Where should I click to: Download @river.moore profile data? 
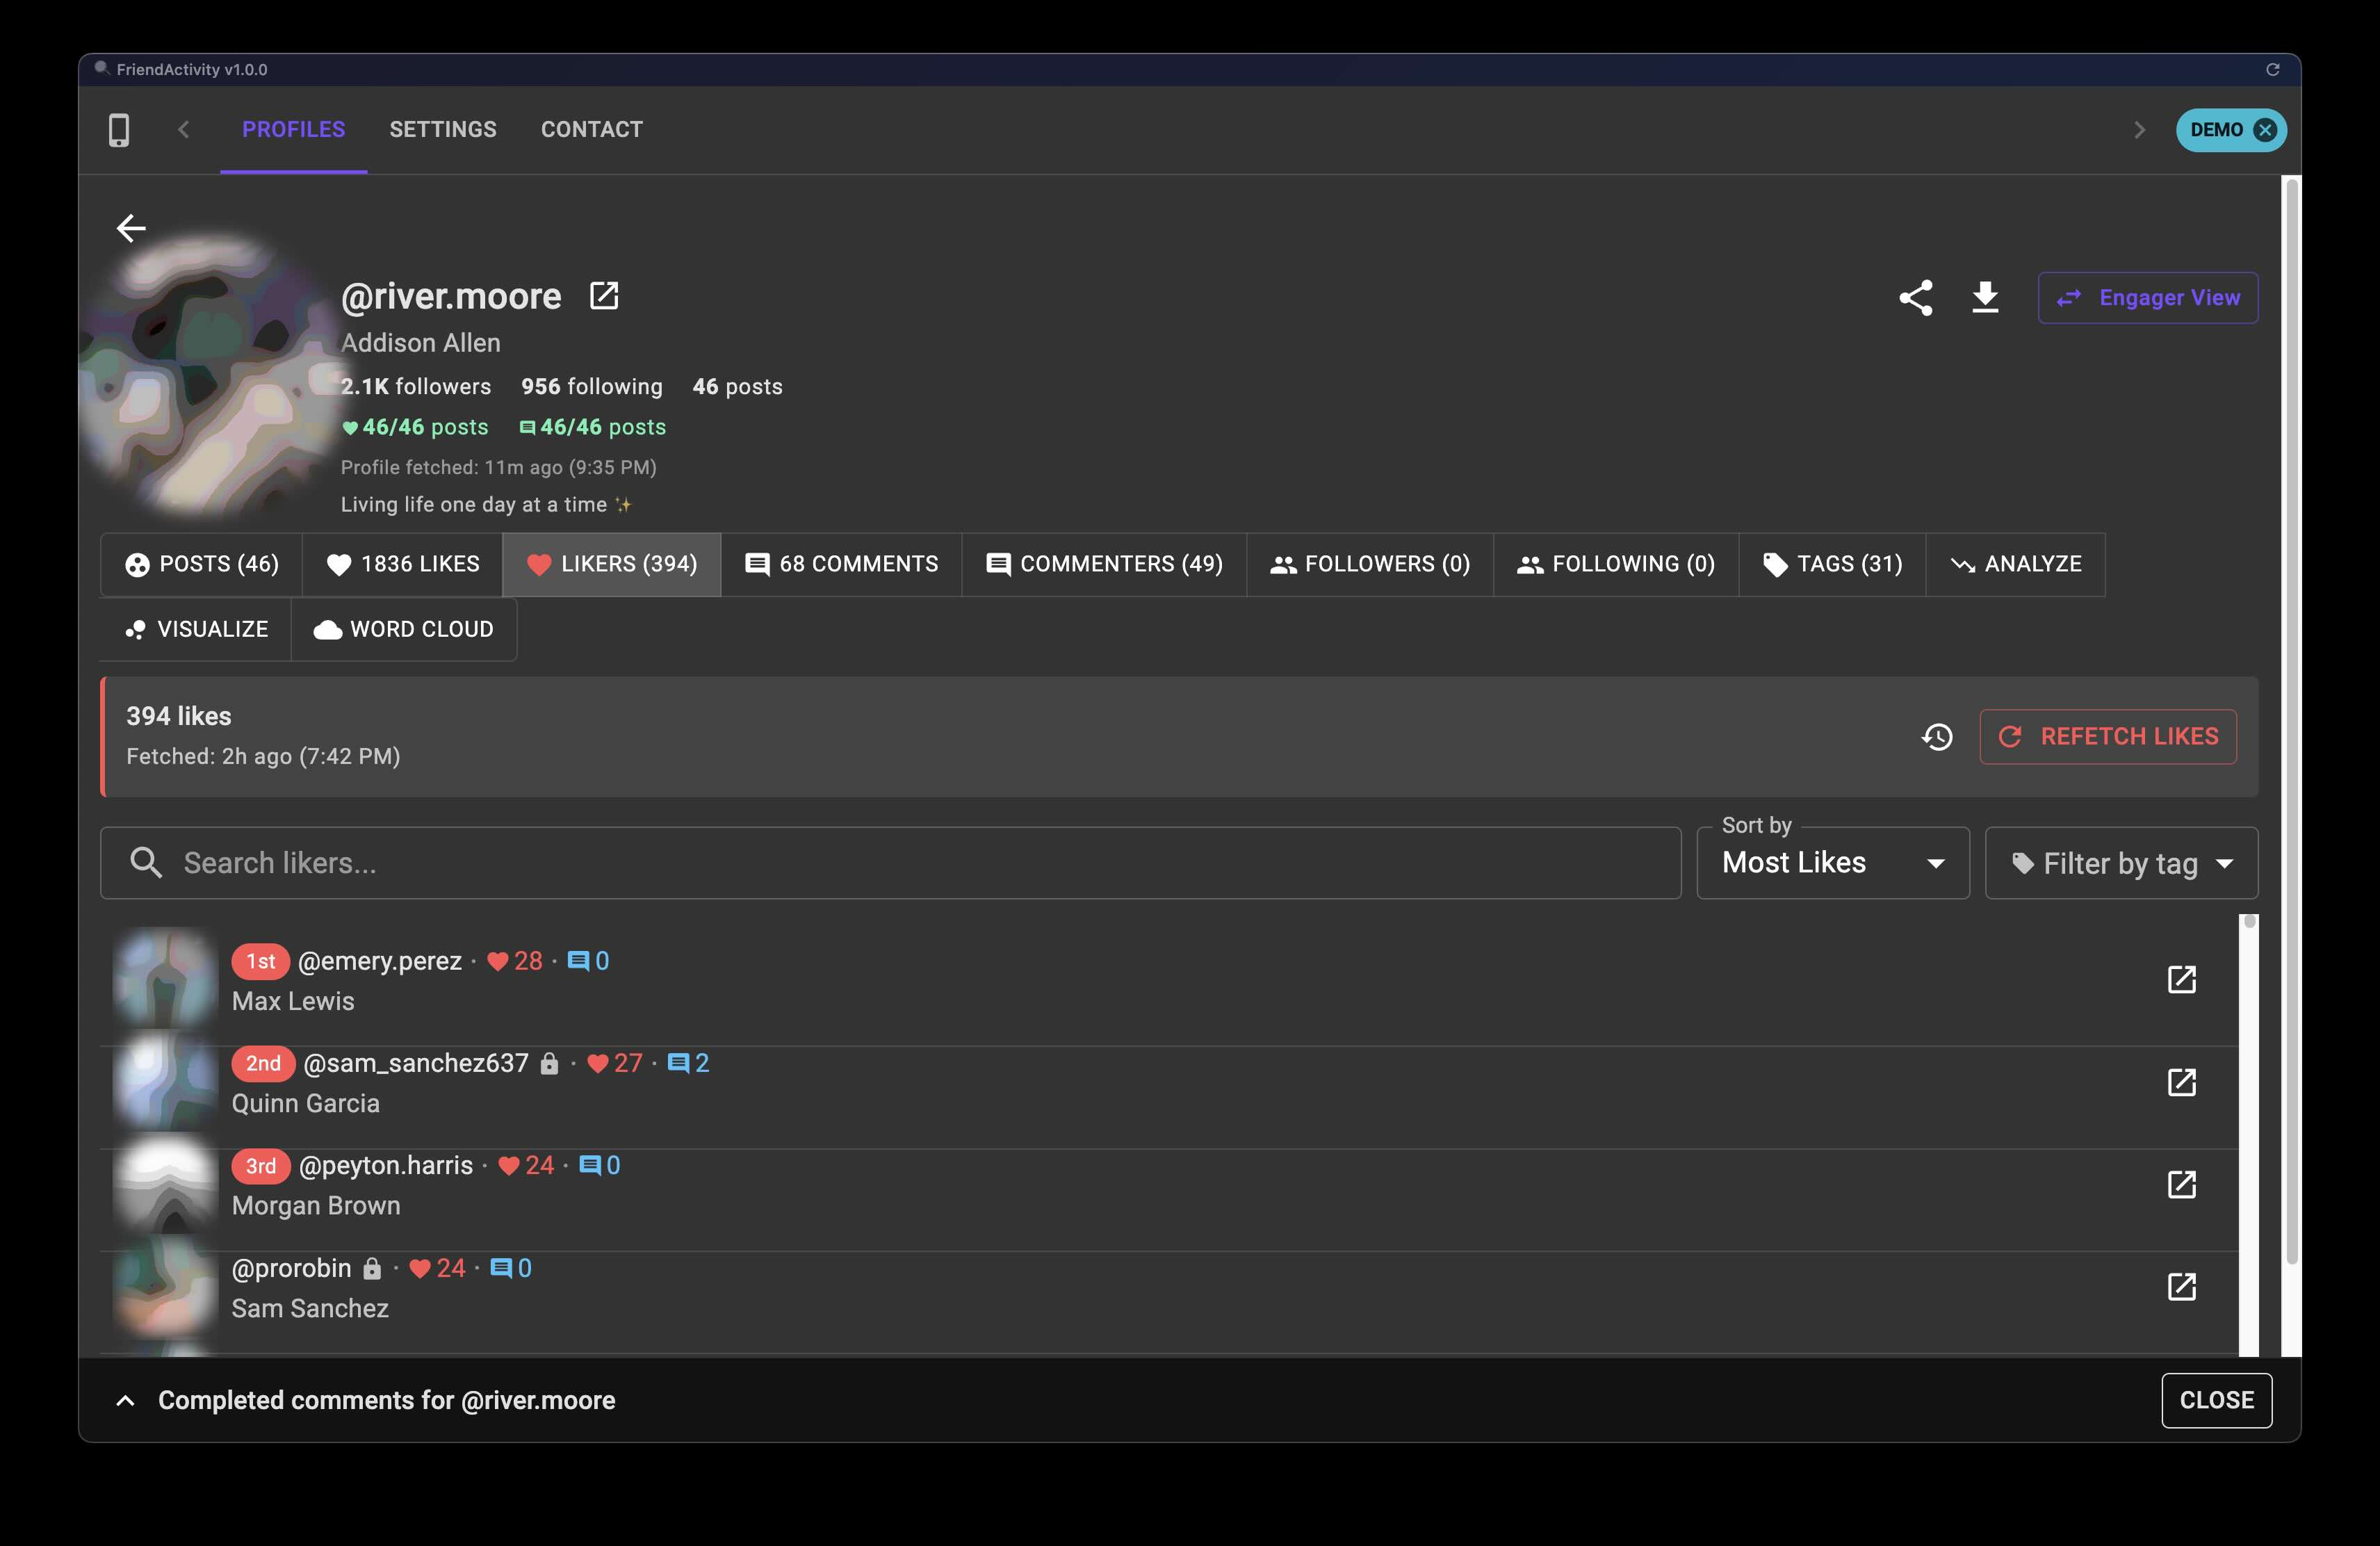pyautogui.click(x=1984, y=297)
